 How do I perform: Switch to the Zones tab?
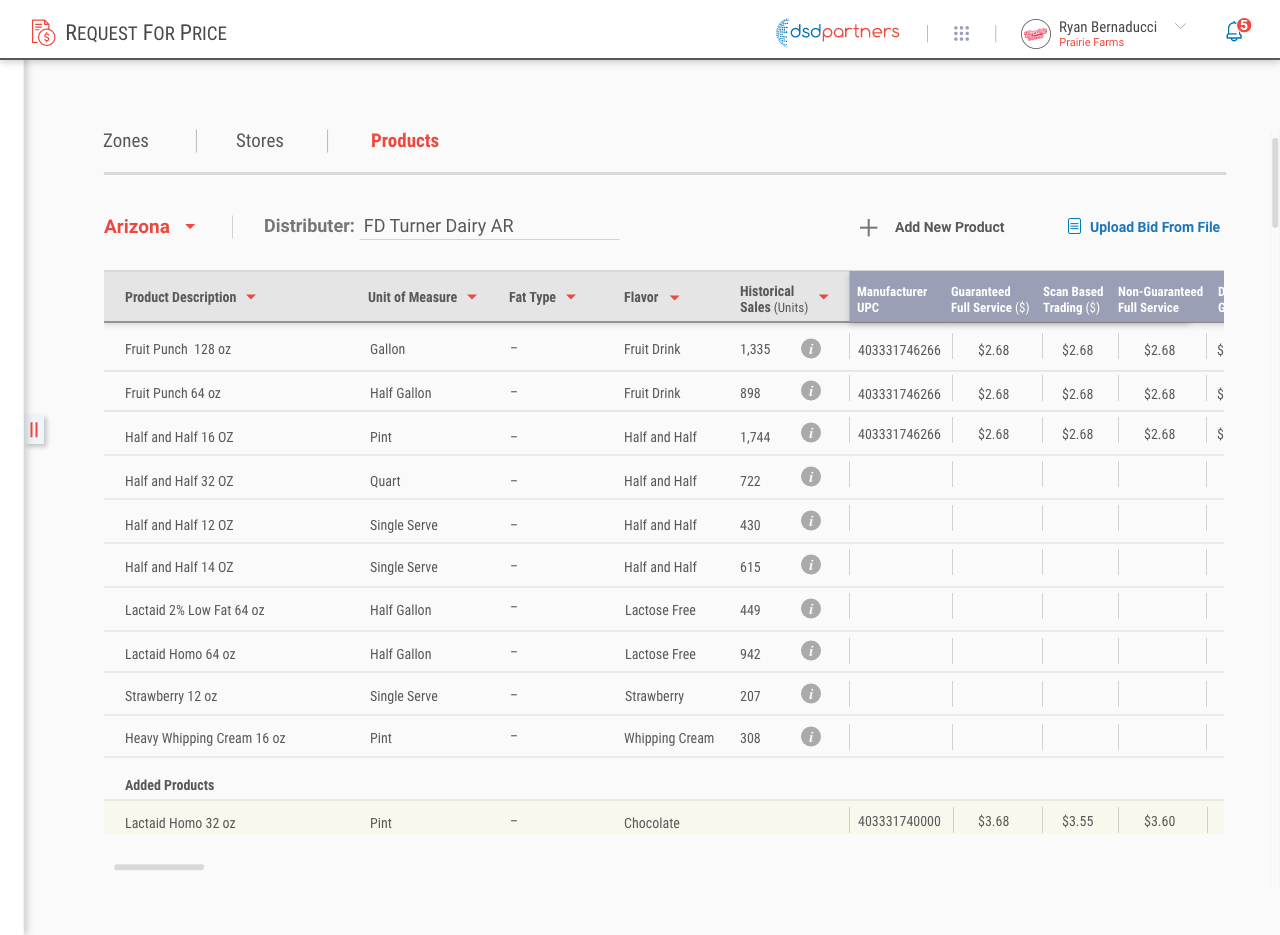[126, 141]
